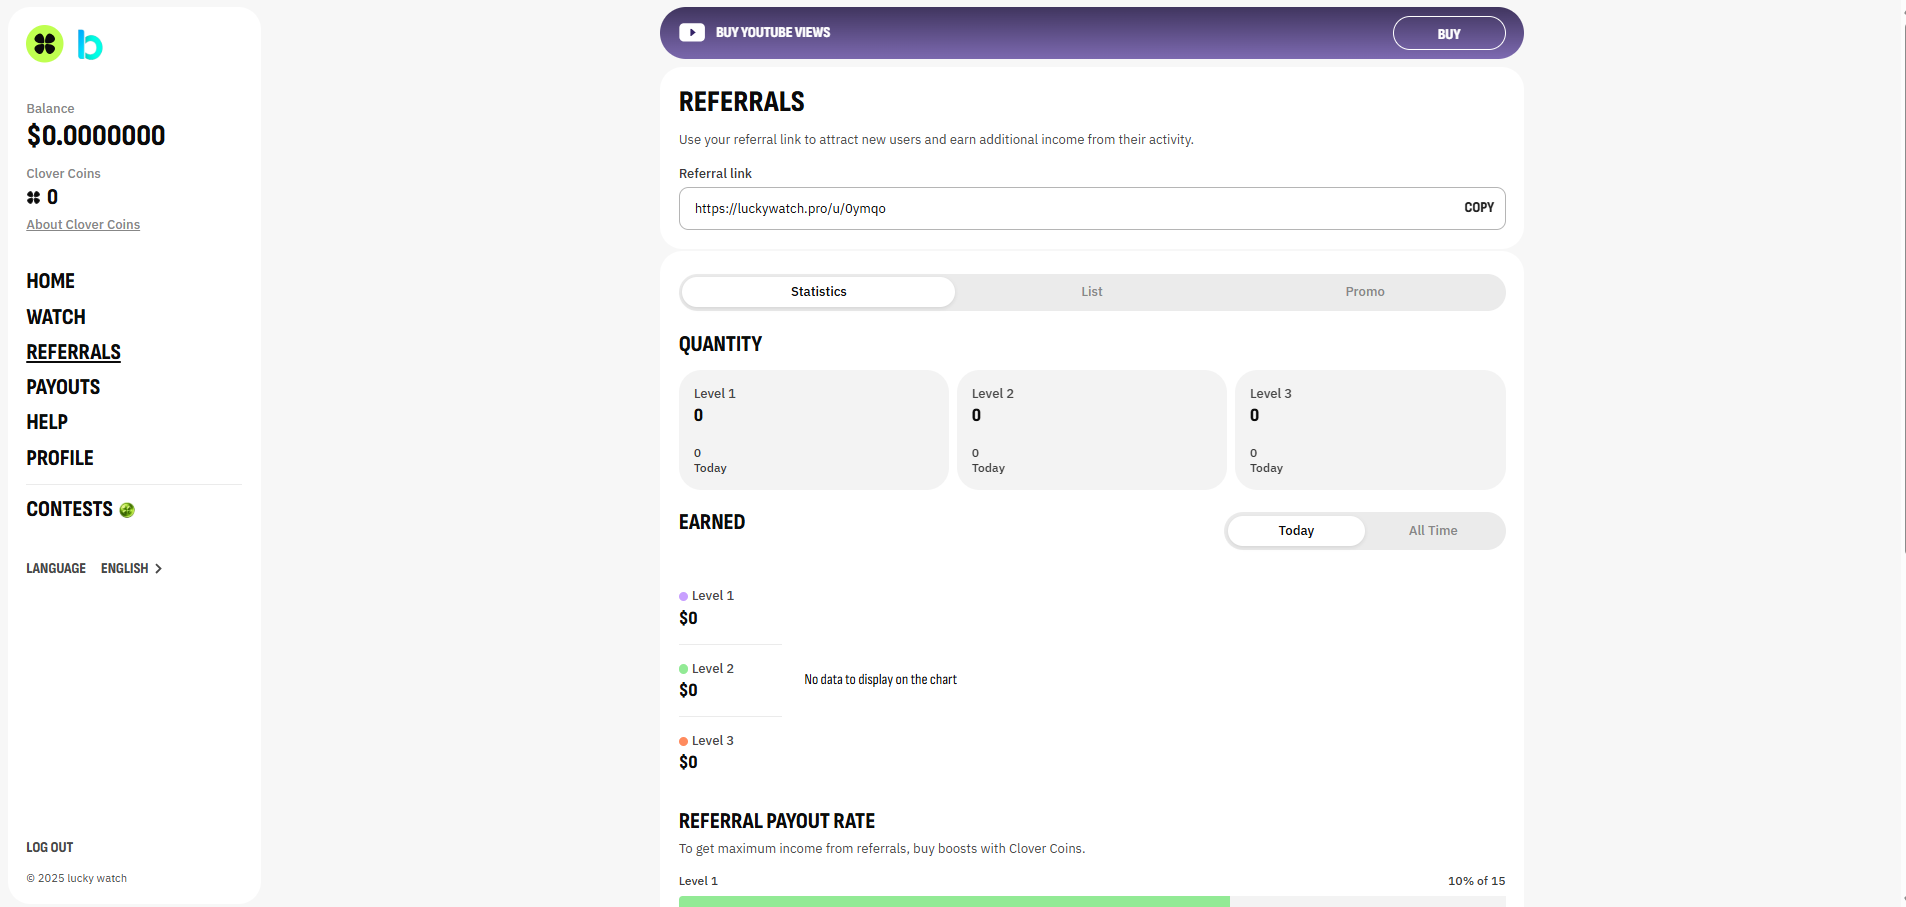Image resolution: width=1906 pixels, height=907 pixels.
Task: Click the YouTube play icon in banner
Action: point(692,33)
